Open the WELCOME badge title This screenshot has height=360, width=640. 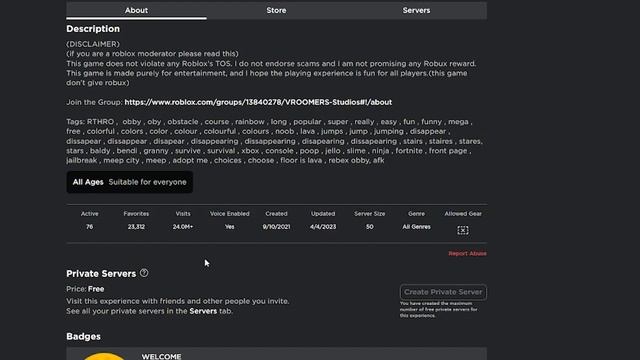[161, 356]
